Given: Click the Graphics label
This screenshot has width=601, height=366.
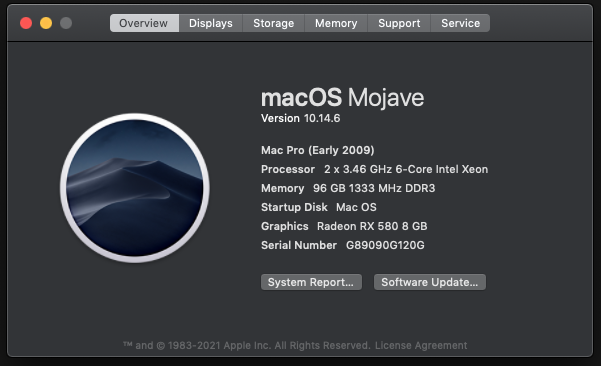Looking at the screenshot, I should coord(285,226).
